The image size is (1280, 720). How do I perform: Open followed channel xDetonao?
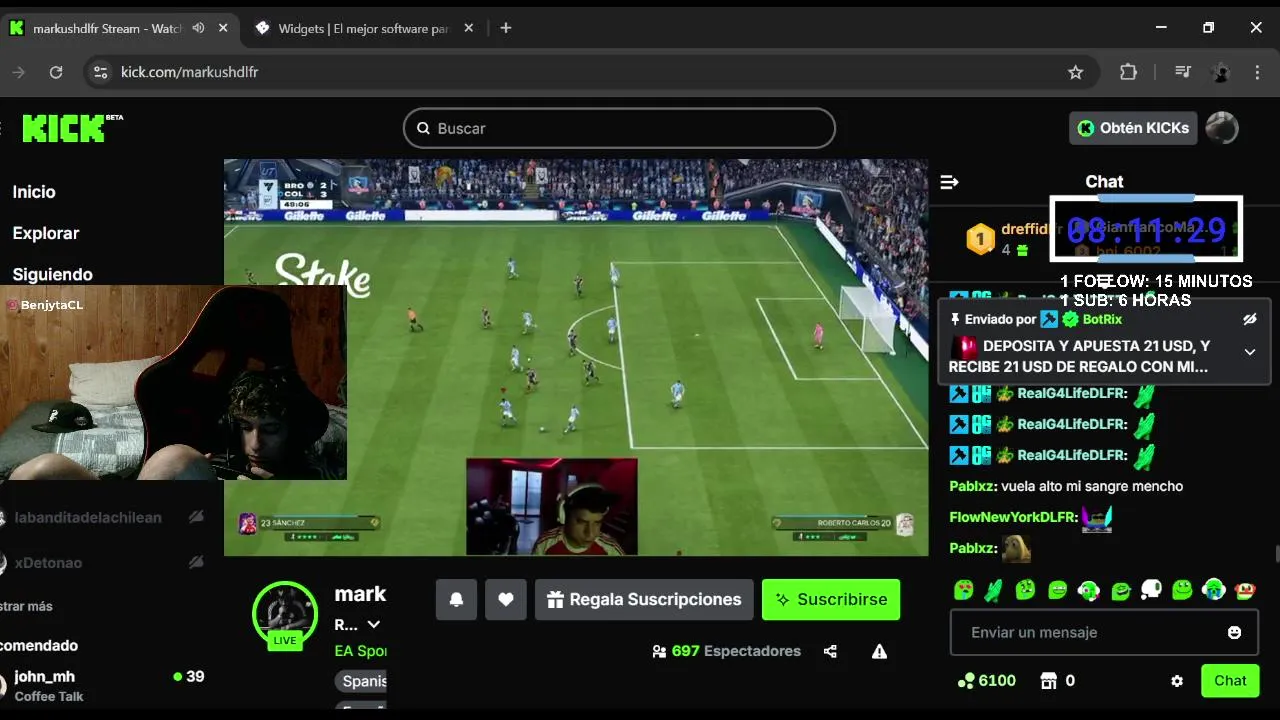[48, 563]
